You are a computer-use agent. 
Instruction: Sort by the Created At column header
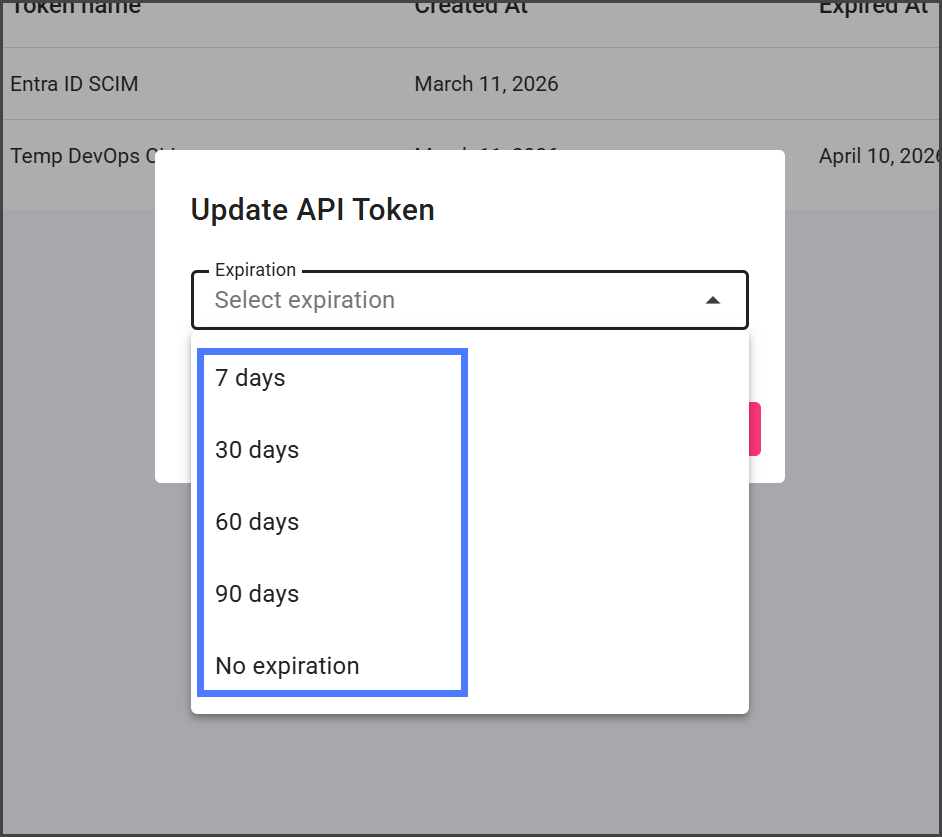click(471, 8)
